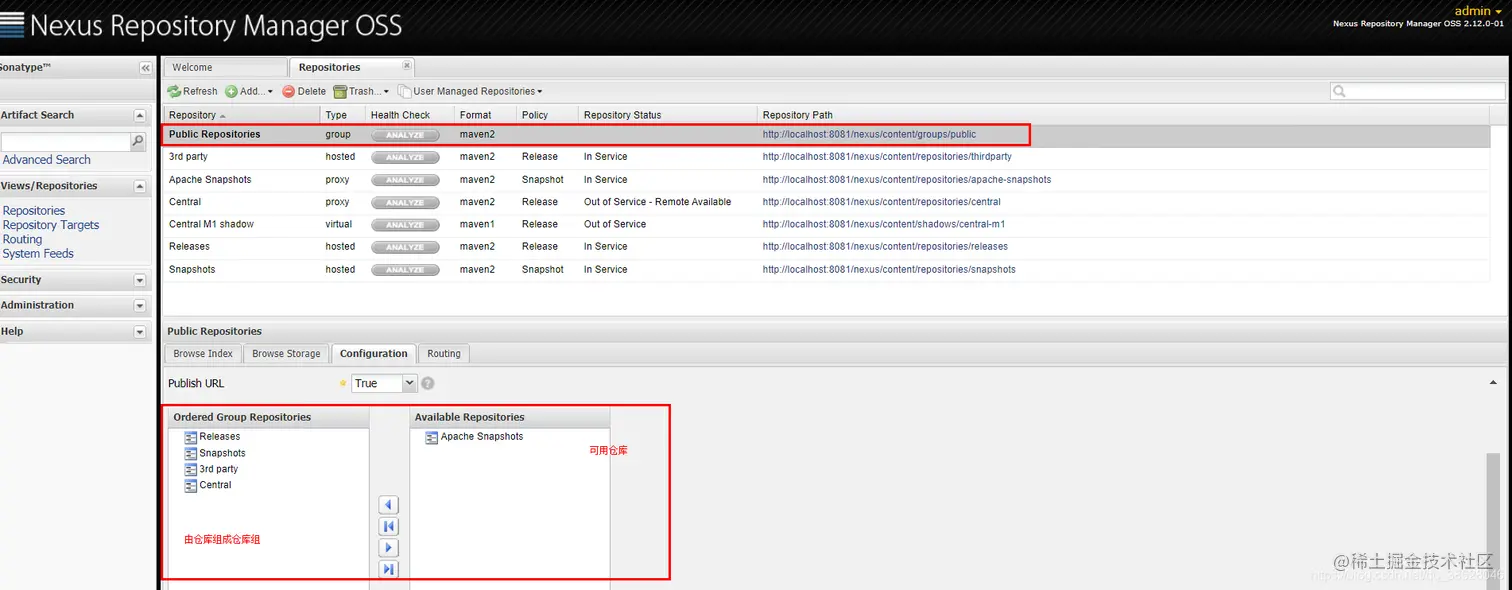Open the Trash... menu
This screenshot has height=590, width=1512.
[x=361, y=91]
